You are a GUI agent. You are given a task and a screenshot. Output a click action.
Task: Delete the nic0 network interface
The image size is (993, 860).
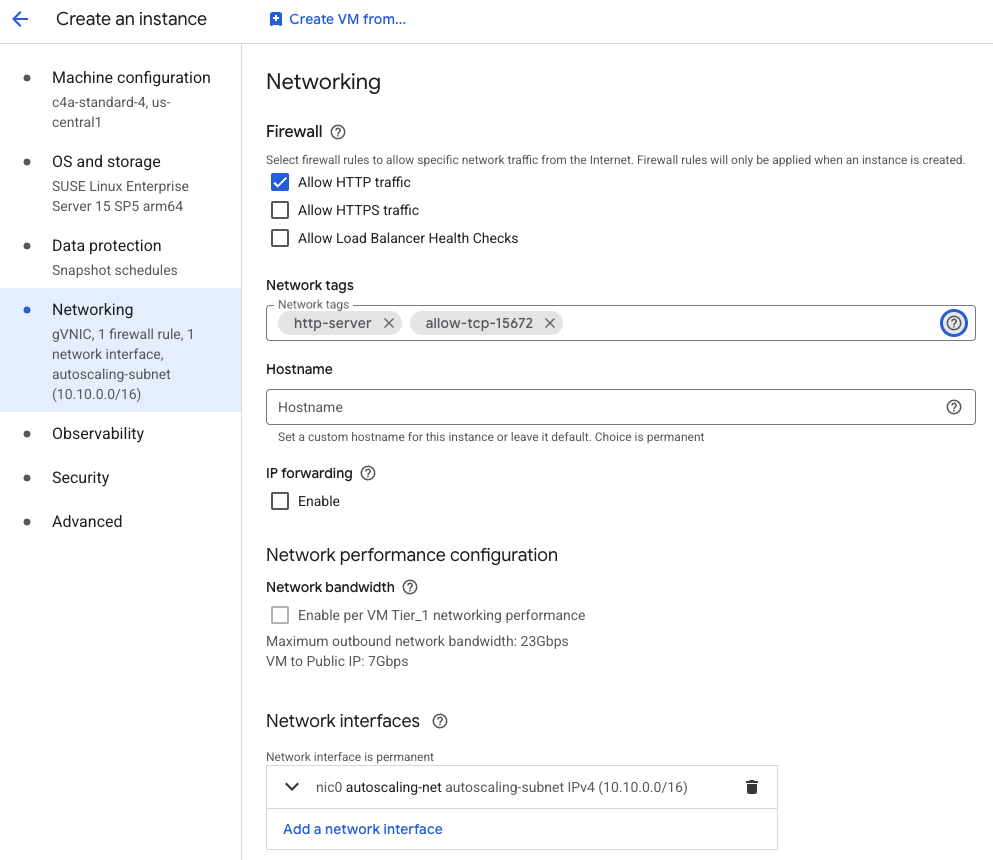751,787
